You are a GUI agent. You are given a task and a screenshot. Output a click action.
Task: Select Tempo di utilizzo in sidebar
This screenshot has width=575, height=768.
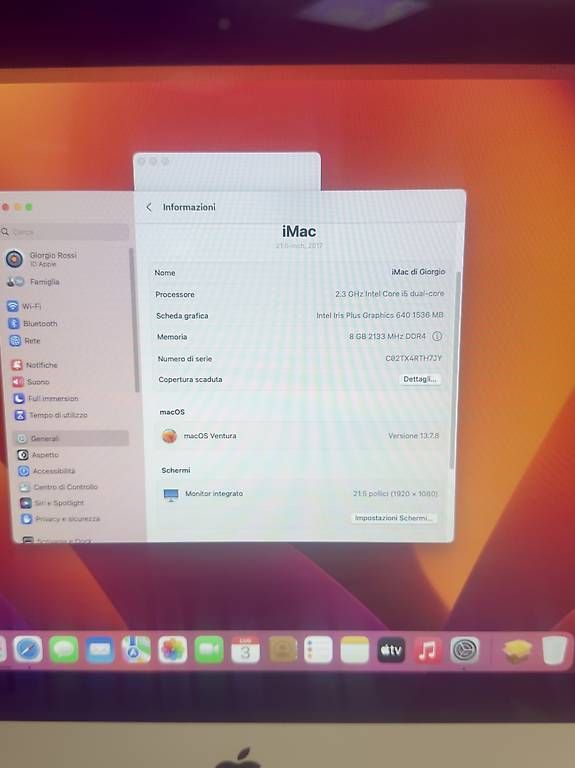click(x=51, y=415)
